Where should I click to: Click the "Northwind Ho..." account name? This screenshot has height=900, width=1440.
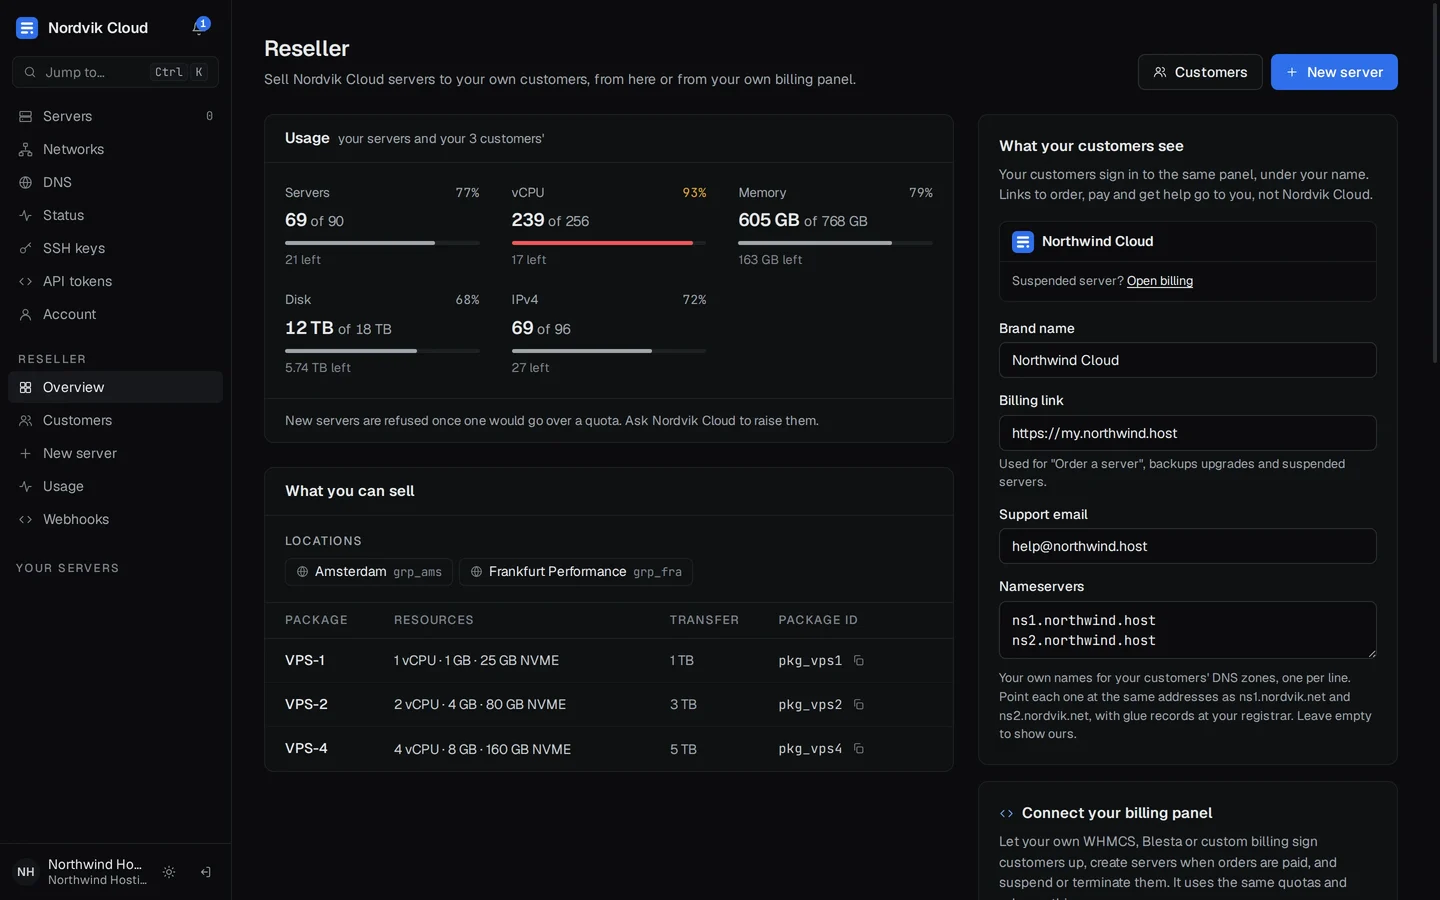95,865
